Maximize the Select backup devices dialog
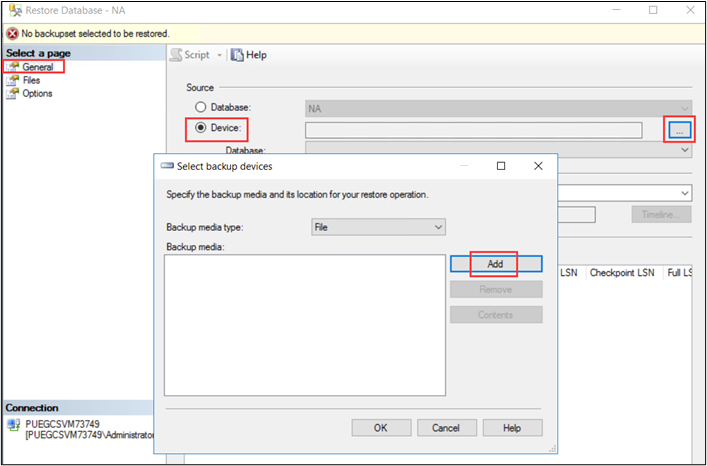707x466 pixels. 500,166
